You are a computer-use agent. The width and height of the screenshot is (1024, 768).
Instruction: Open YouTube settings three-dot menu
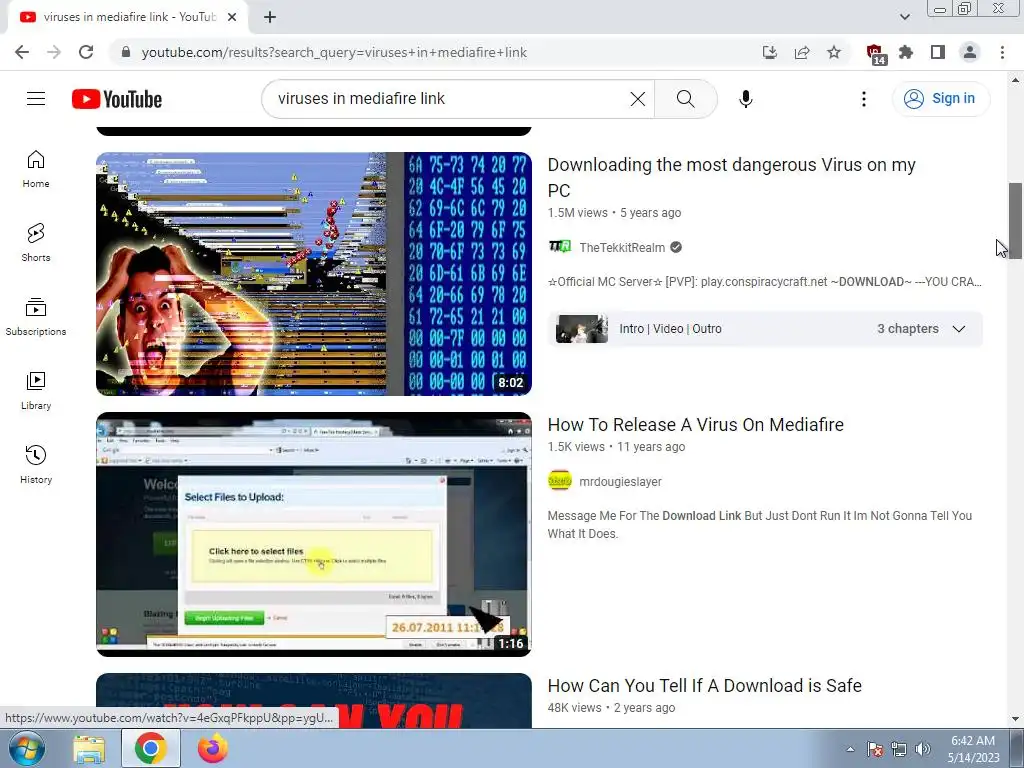click(863, 99)
